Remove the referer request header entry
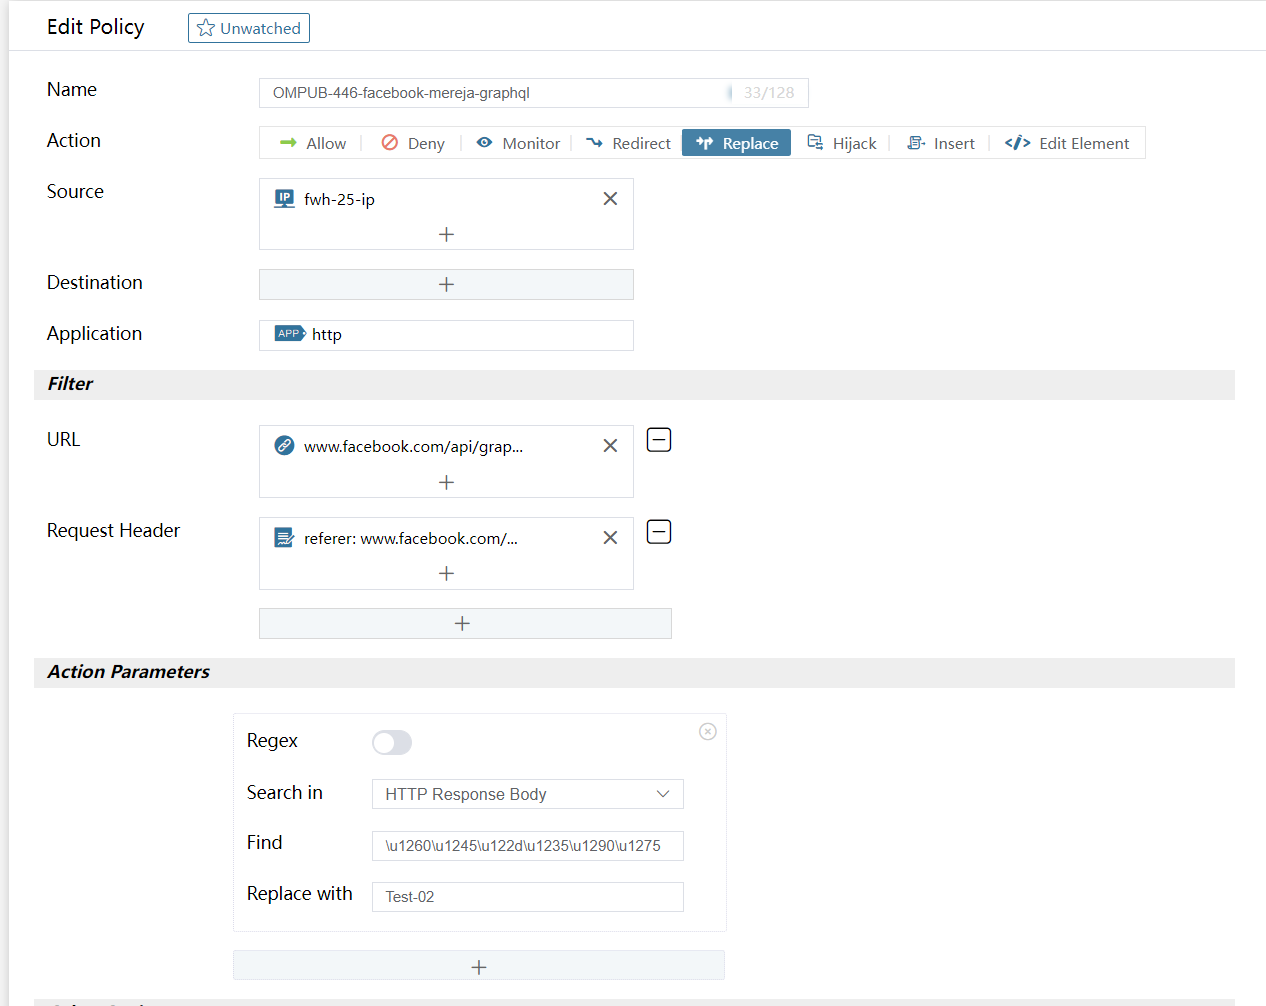 [x=610, y=538]
